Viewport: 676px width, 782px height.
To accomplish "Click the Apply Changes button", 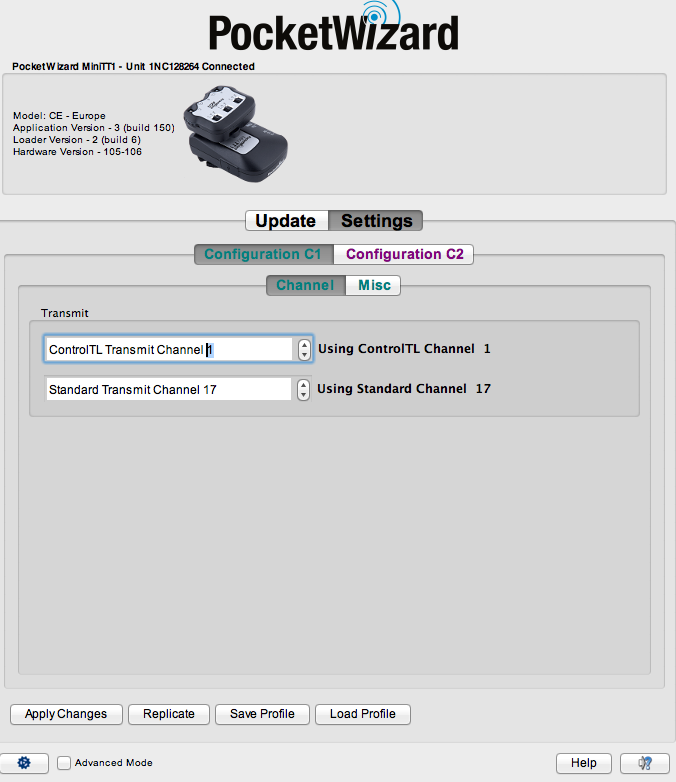I will [x=66, y=714].
